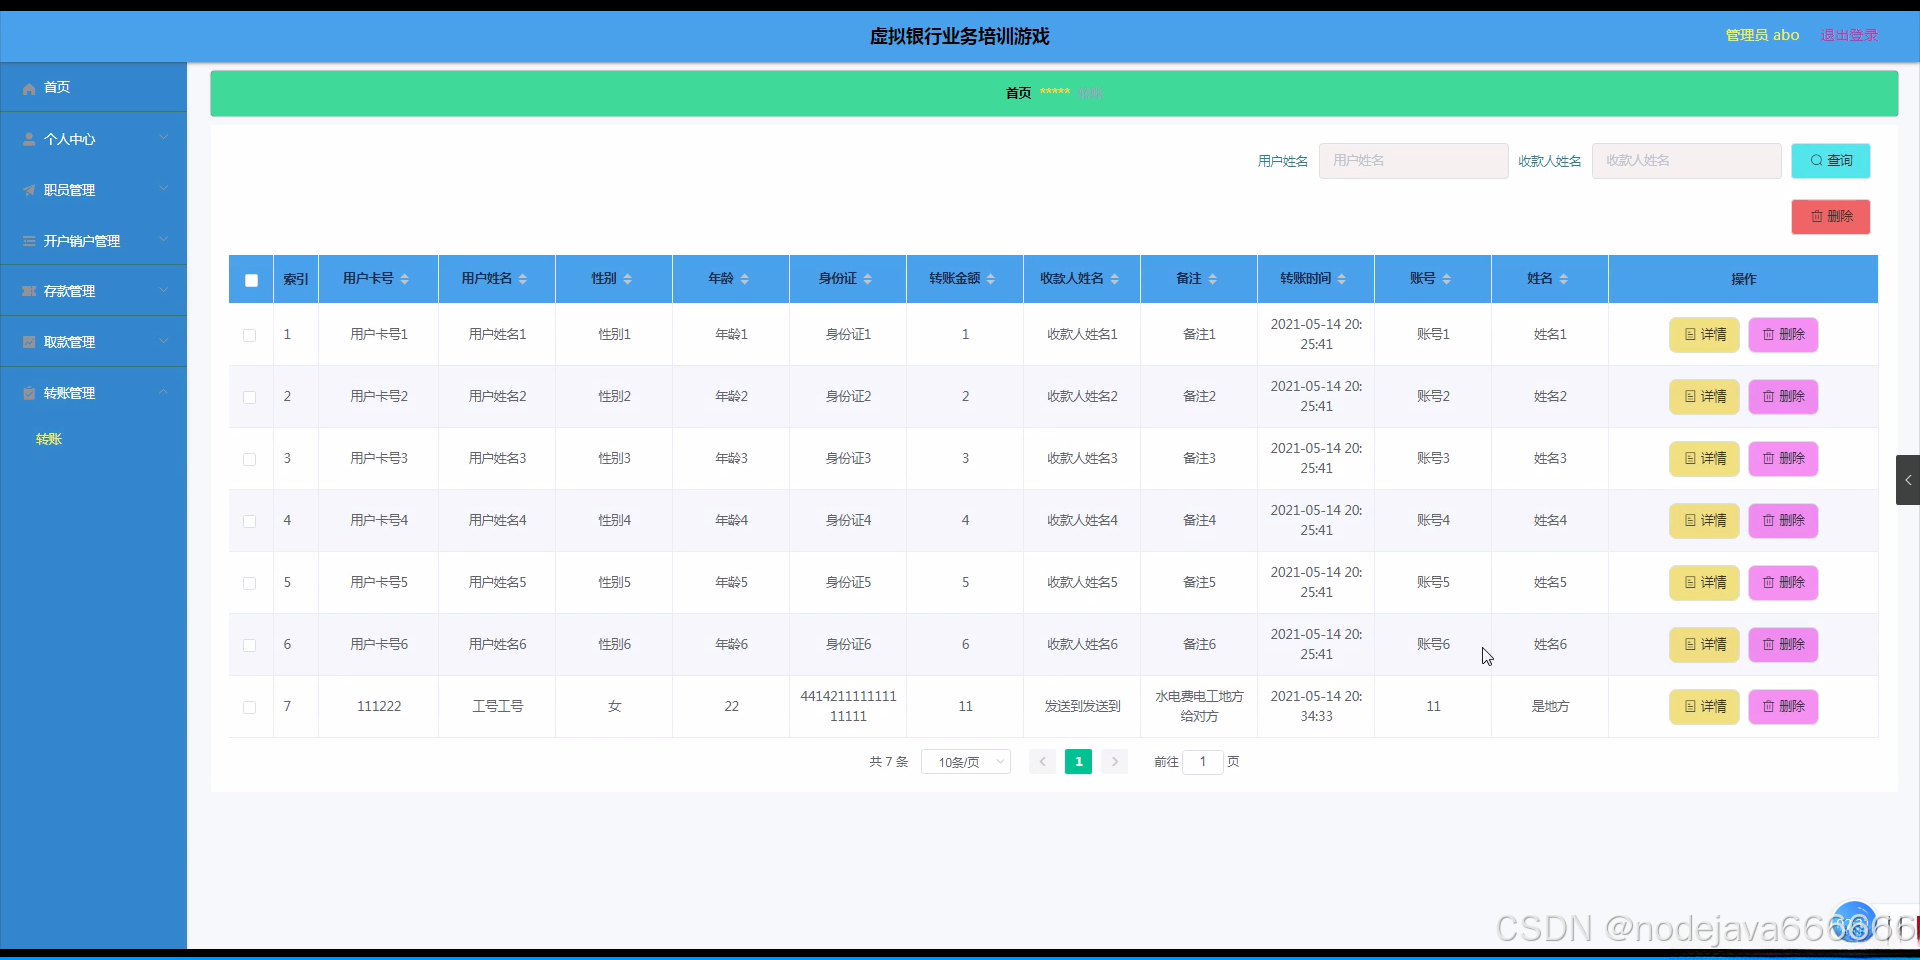Click the cell 工号工号
1920x960 pixels.
(x=497, y=707)
